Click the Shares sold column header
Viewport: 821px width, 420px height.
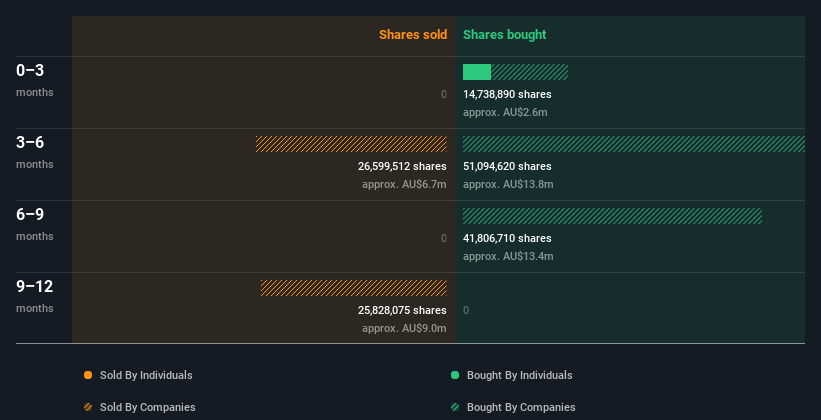(x=413, y=35)
